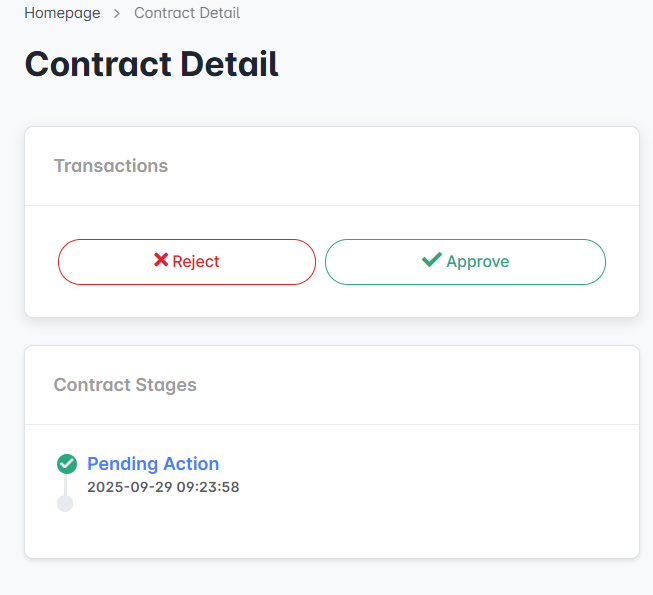Image resolution: width=653 pixels, height=595 pixels.
Task: Click the green checkmark icon on Approve
Action: [x=432, y=260]
